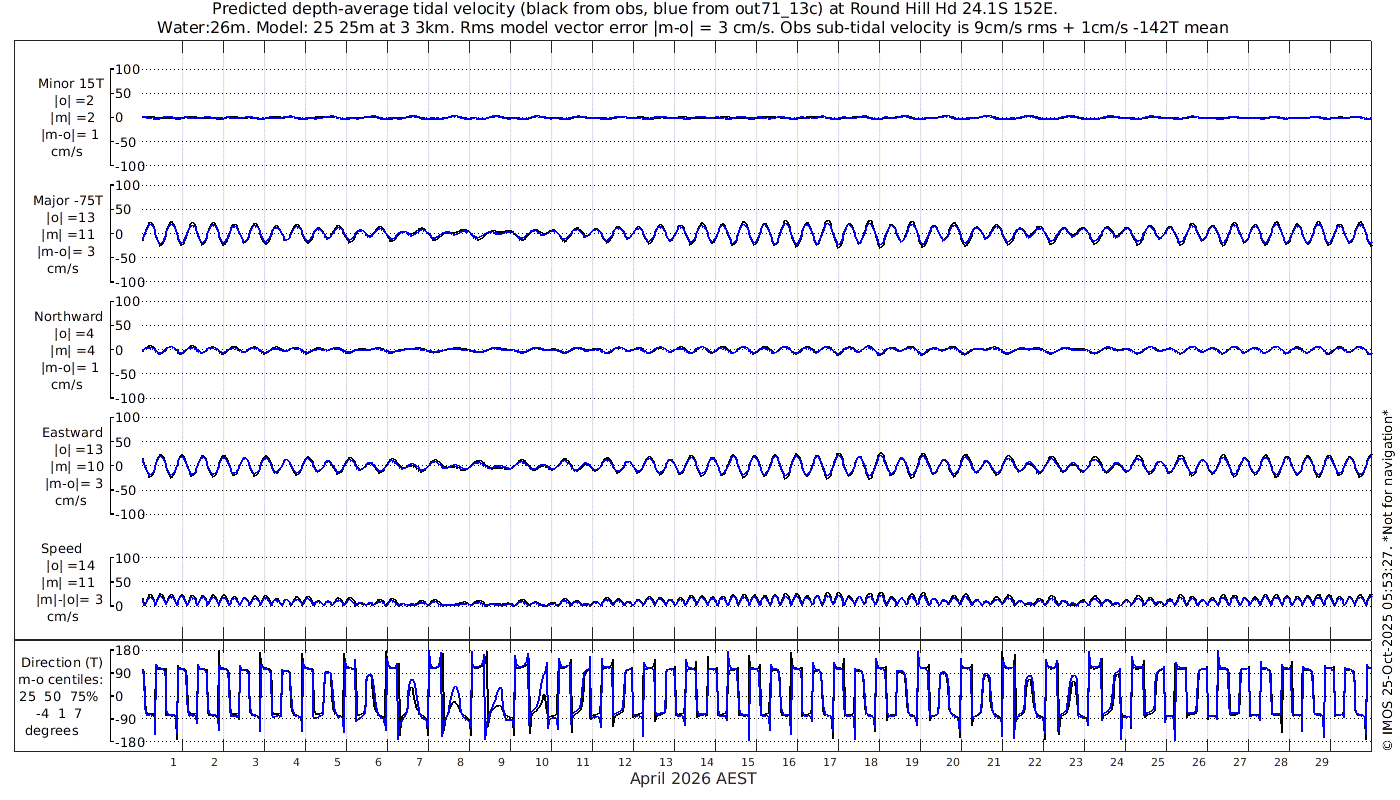This screenshot has width=1400, height=800.
Task: Pick the "Eastward" panel label
Action: [72, 433]
